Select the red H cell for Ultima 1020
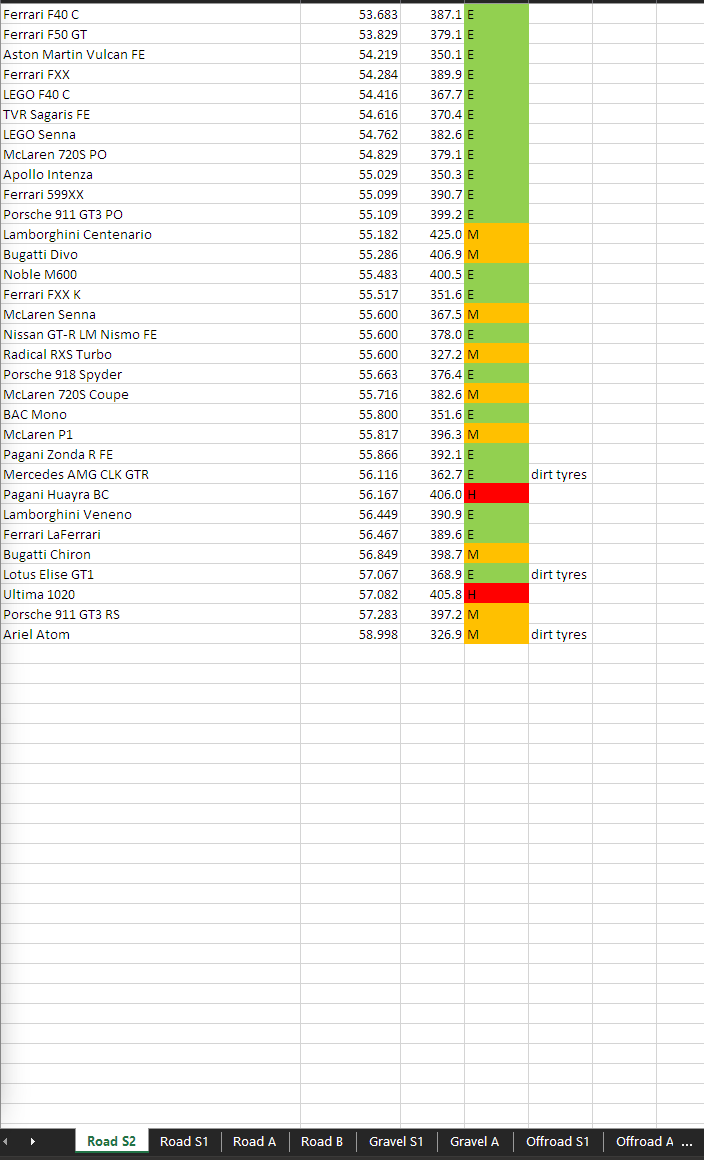704x1160 pixels. tap(496, 593)
